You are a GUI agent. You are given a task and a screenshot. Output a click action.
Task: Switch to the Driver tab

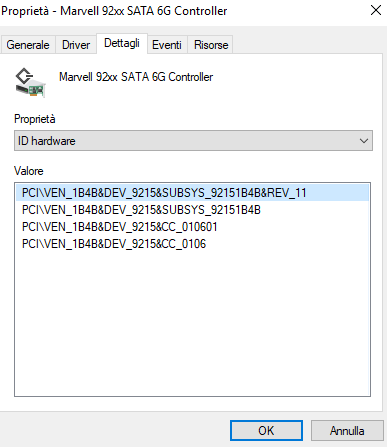76,45
